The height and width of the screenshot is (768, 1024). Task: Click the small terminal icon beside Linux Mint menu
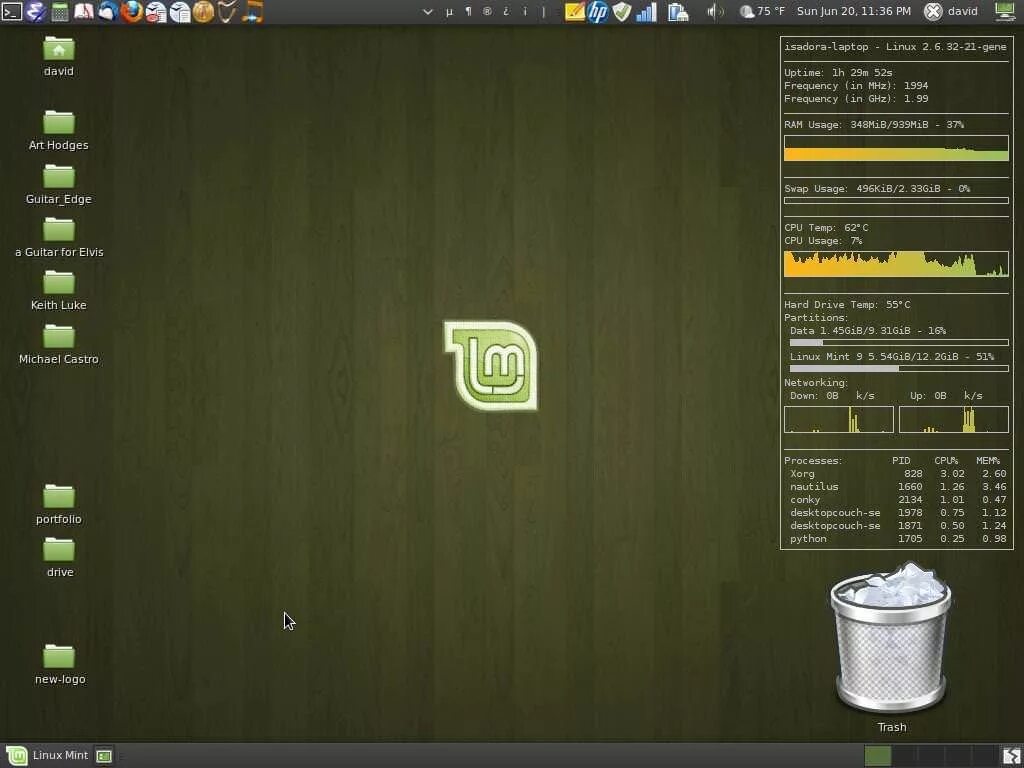coord(104,756)
